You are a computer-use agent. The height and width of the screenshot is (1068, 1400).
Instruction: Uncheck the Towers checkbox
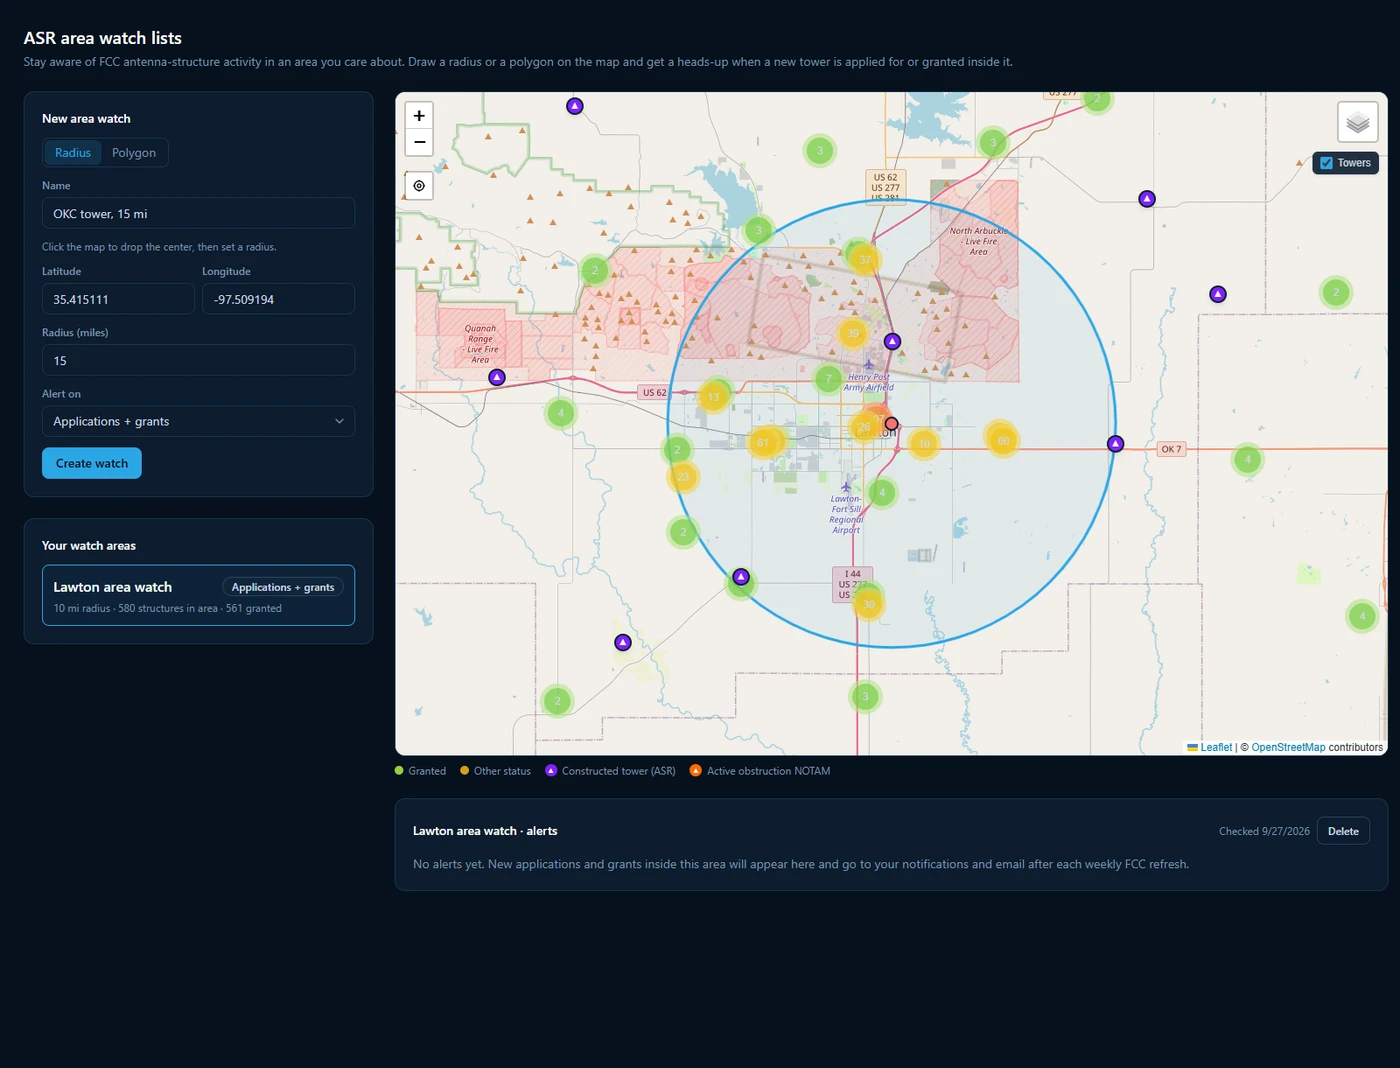(1326, 163)
